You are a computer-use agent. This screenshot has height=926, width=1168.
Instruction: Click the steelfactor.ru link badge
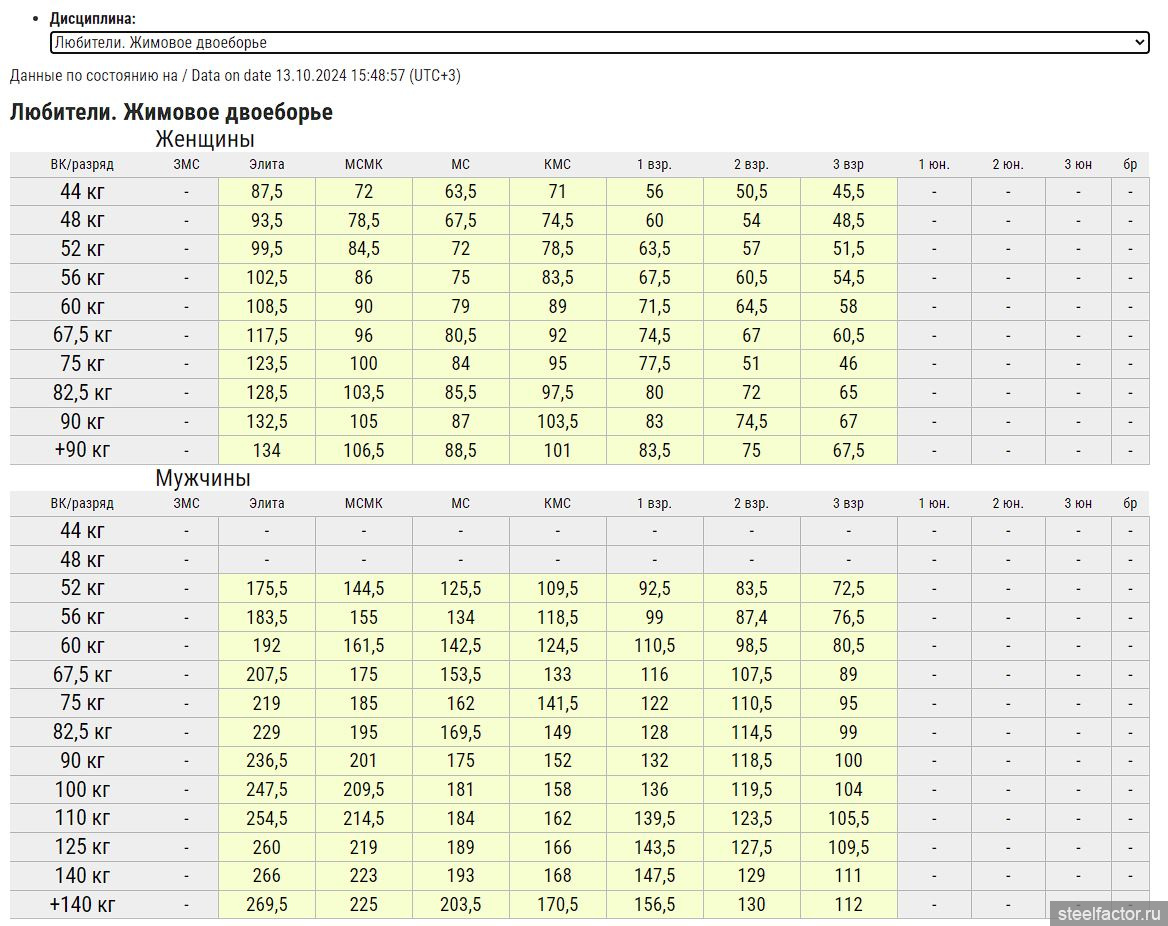point(1110,913)
